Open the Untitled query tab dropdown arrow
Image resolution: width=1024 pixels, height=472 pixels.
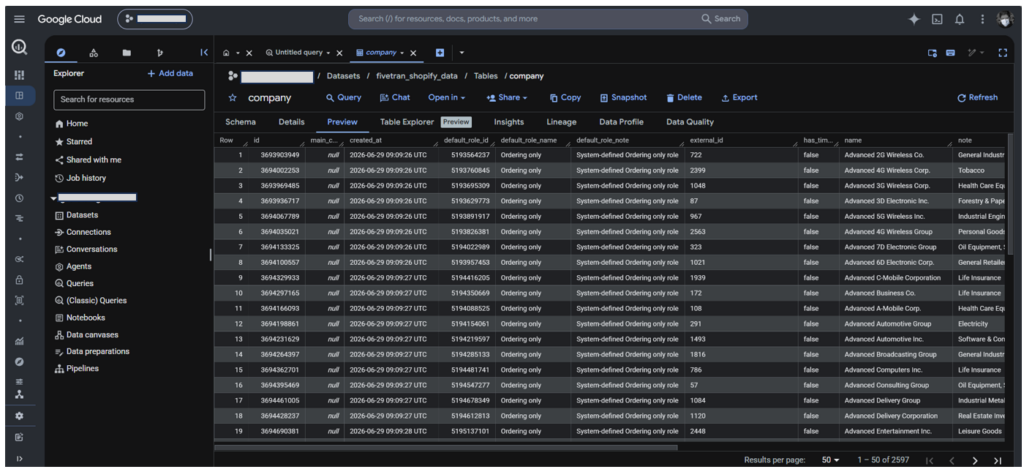328,53
